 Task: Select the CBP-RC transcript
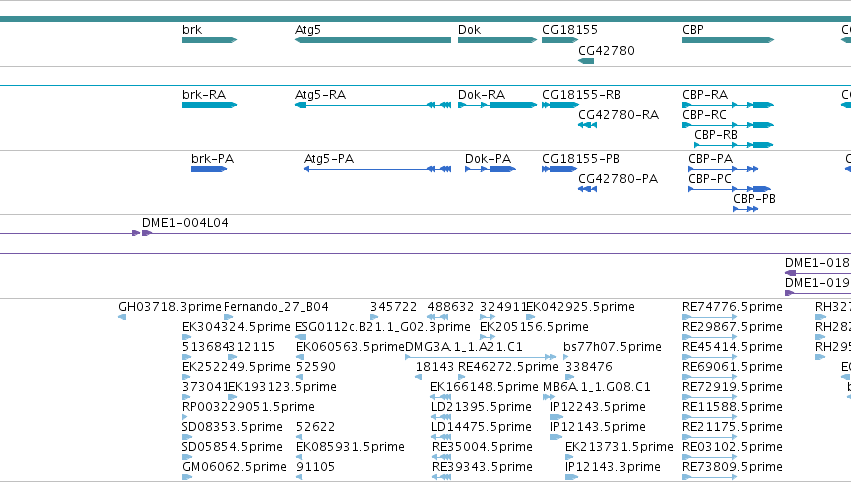(x=728, y=125)
